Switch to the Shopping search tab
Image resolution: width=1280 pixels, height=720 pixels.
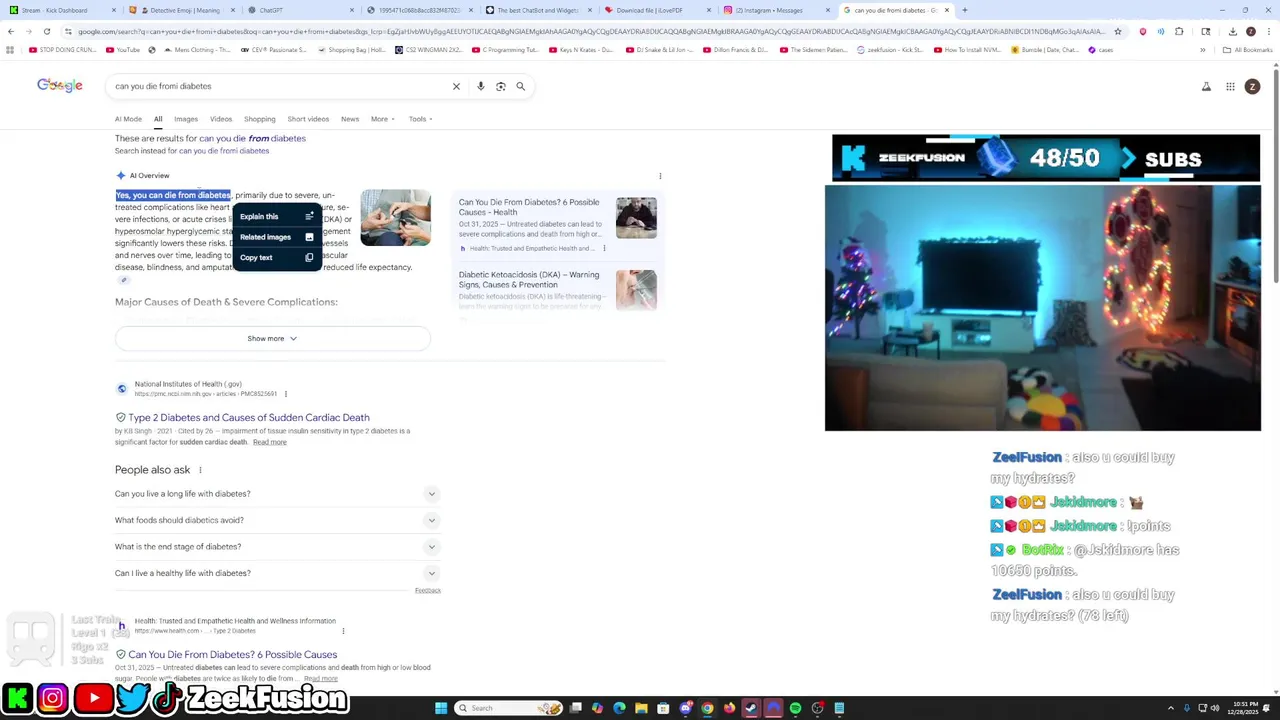260,119
